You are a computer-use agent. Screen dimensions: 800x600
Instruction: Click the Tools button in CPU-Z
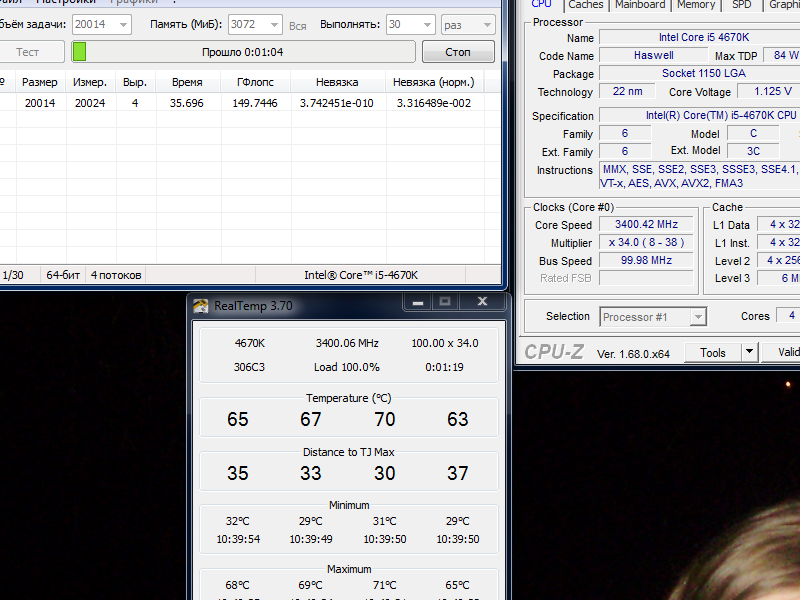(713, 353)
